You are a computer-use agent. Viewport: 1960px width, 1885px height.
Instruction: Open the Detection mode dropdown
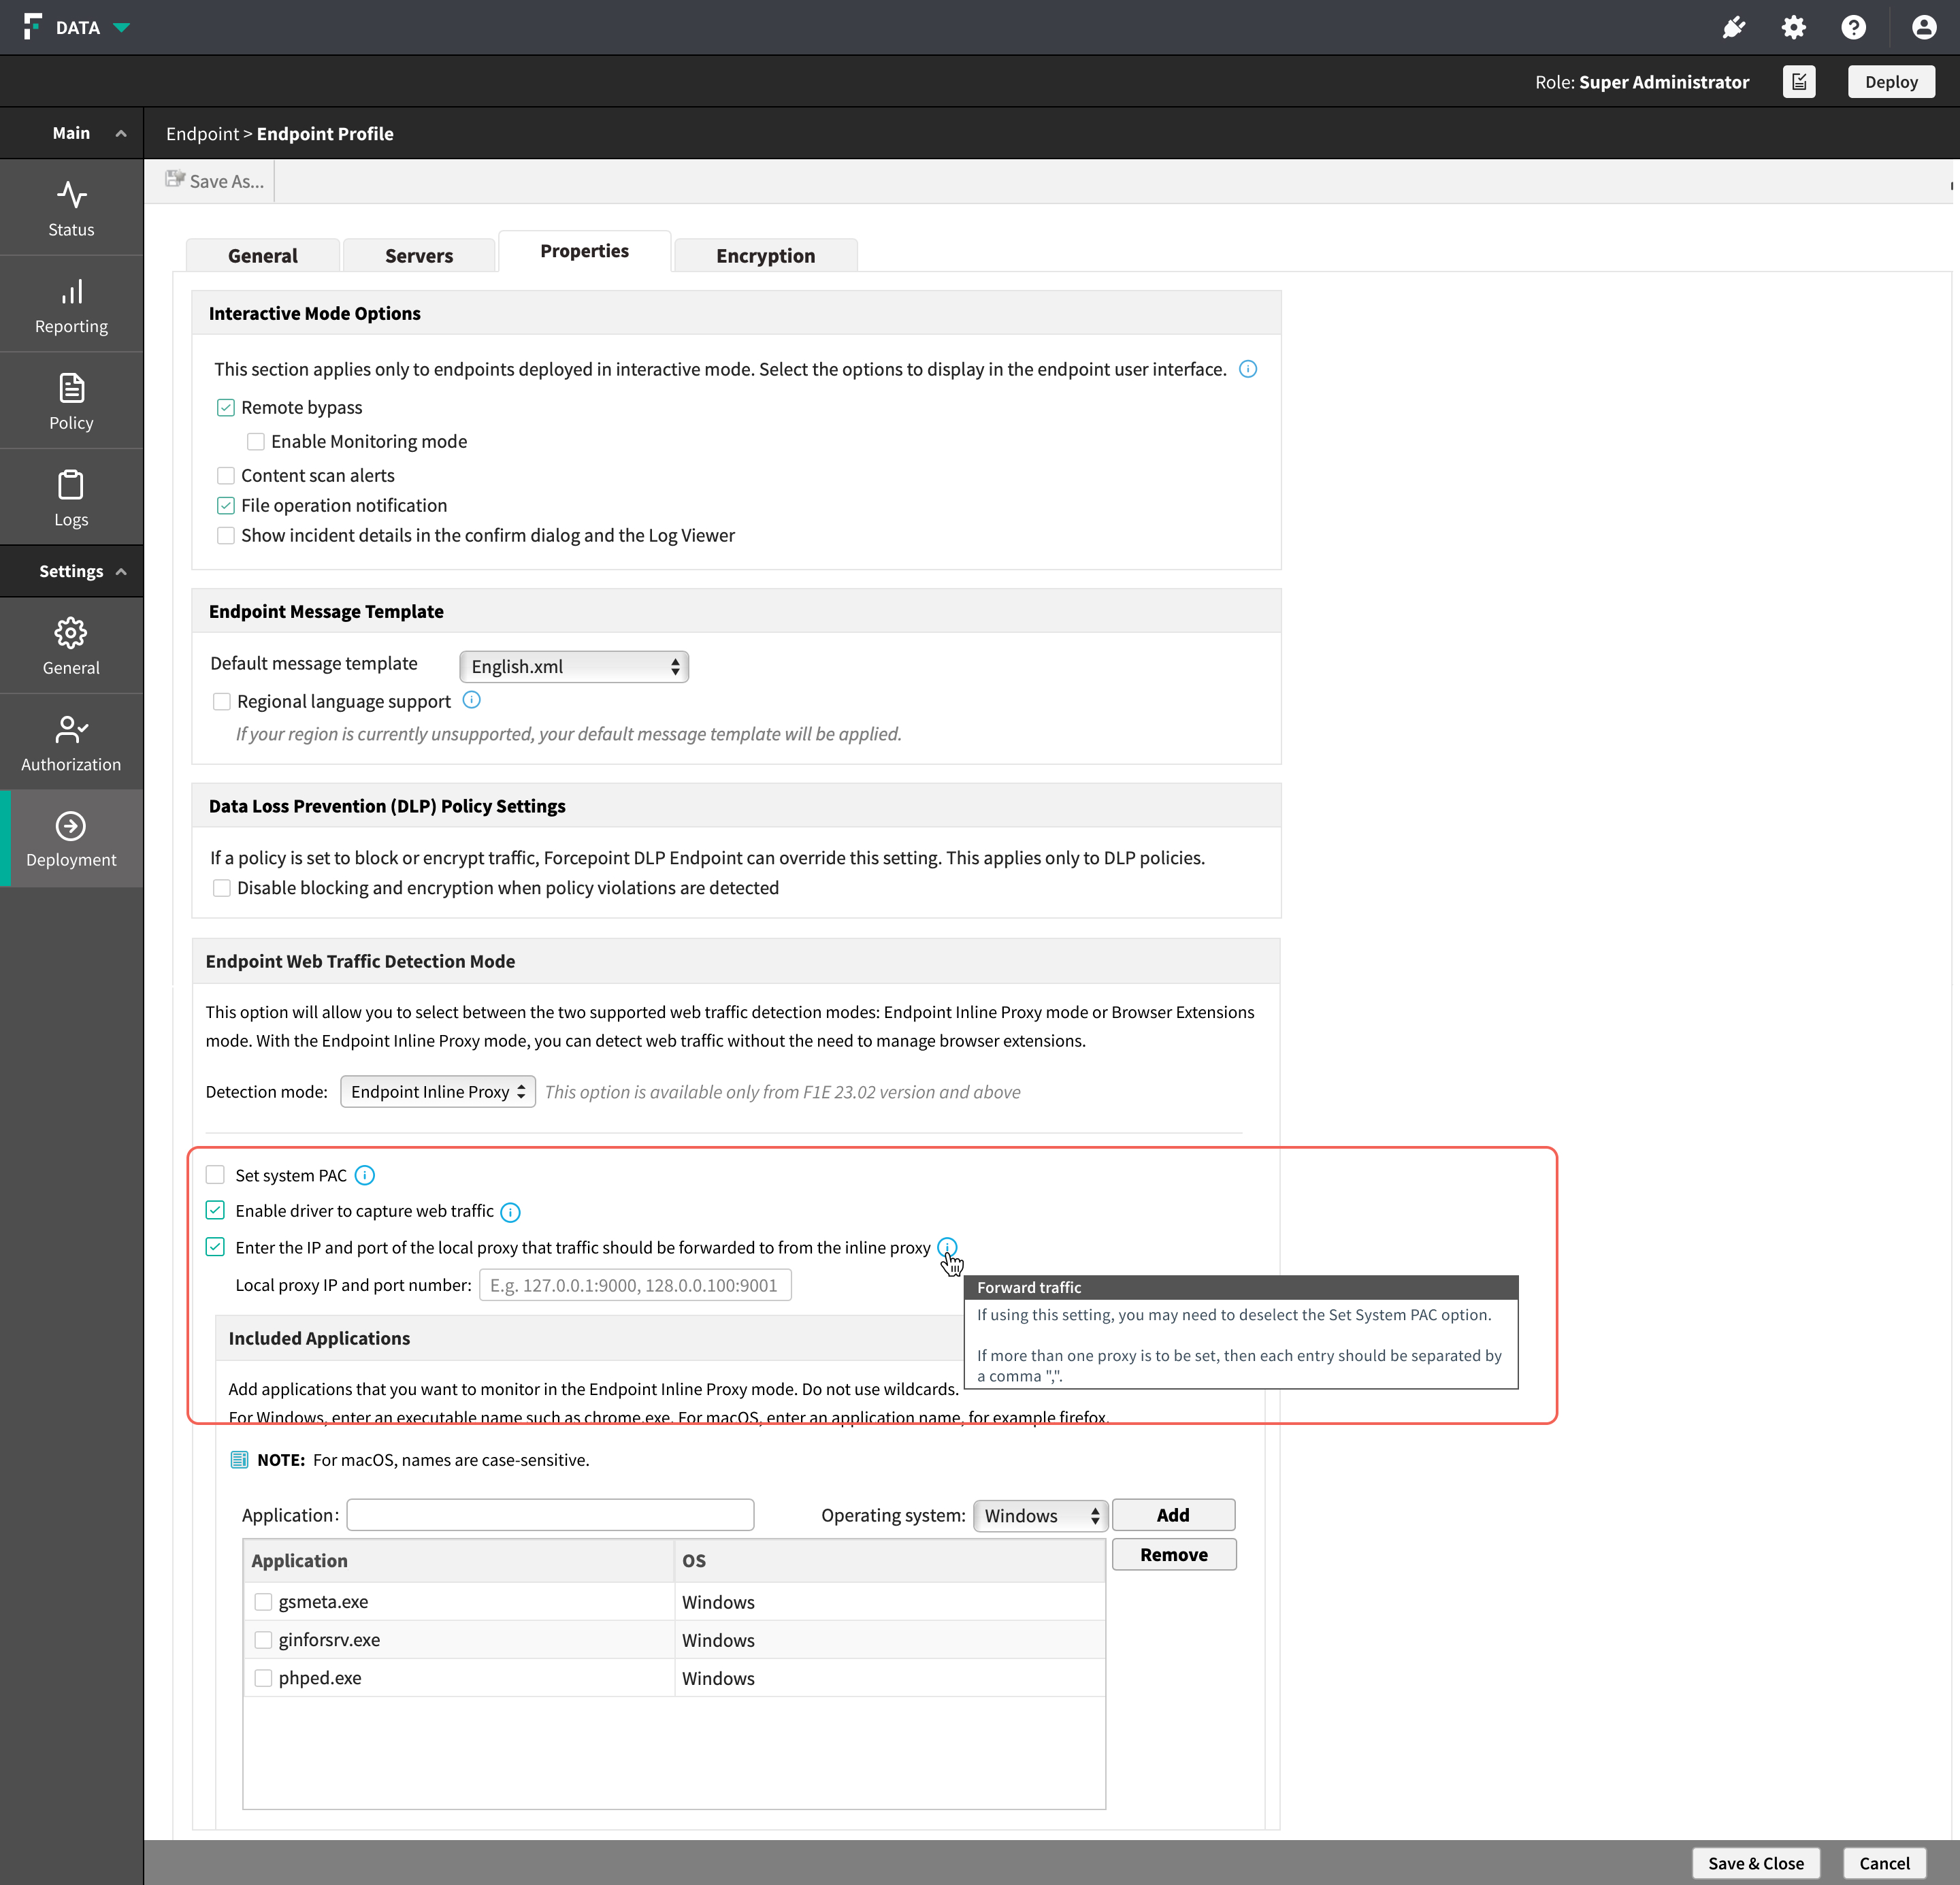point(437,1091)
